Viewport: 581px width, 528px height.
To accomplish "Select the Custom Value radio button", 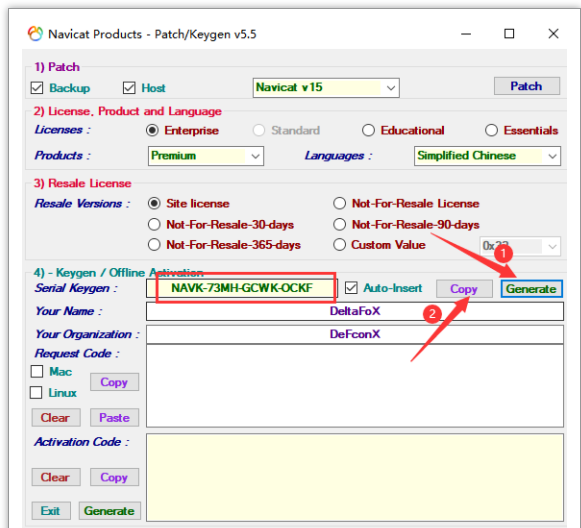I will click(x=339, y=245).
